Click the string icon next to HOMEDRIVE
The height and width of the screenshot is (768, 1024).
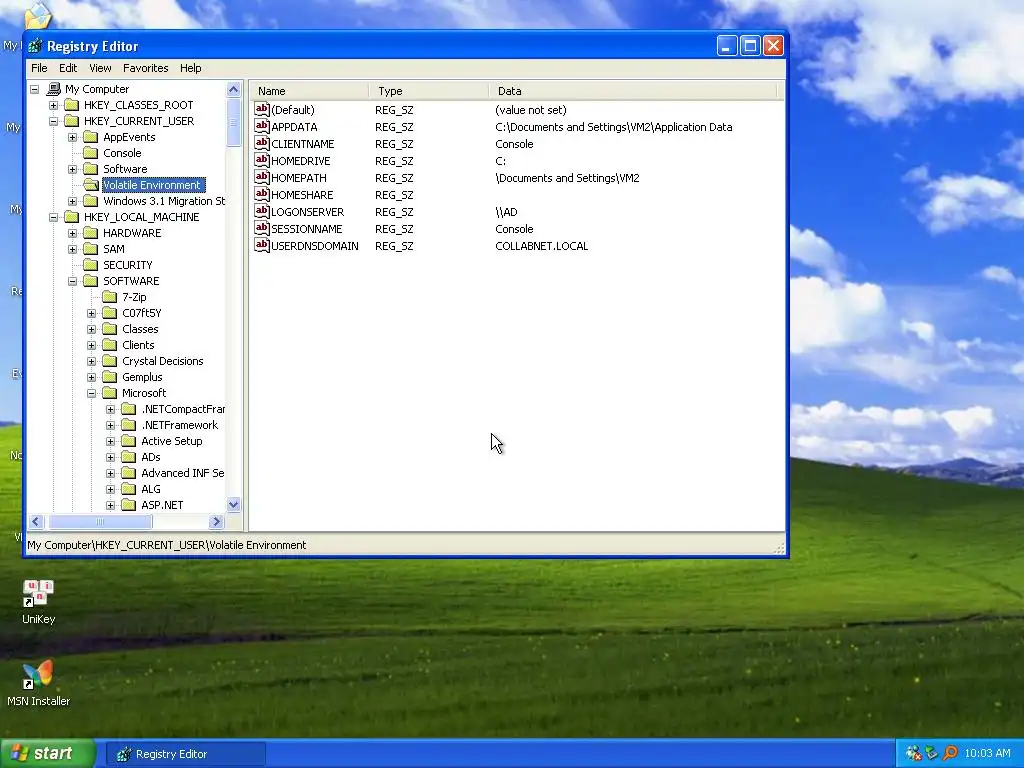pos(262,160)
